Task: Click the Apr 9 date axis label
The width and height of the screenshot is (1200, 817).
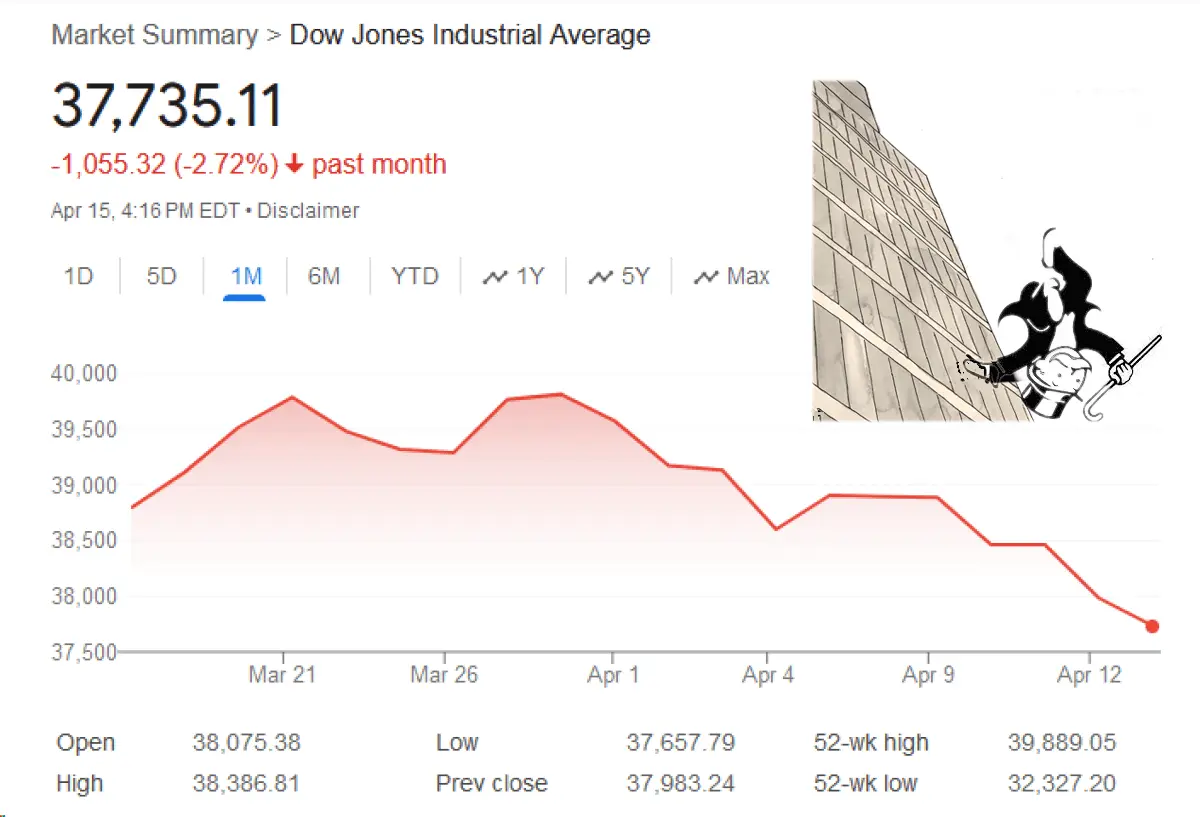Action: coord(928,676)
